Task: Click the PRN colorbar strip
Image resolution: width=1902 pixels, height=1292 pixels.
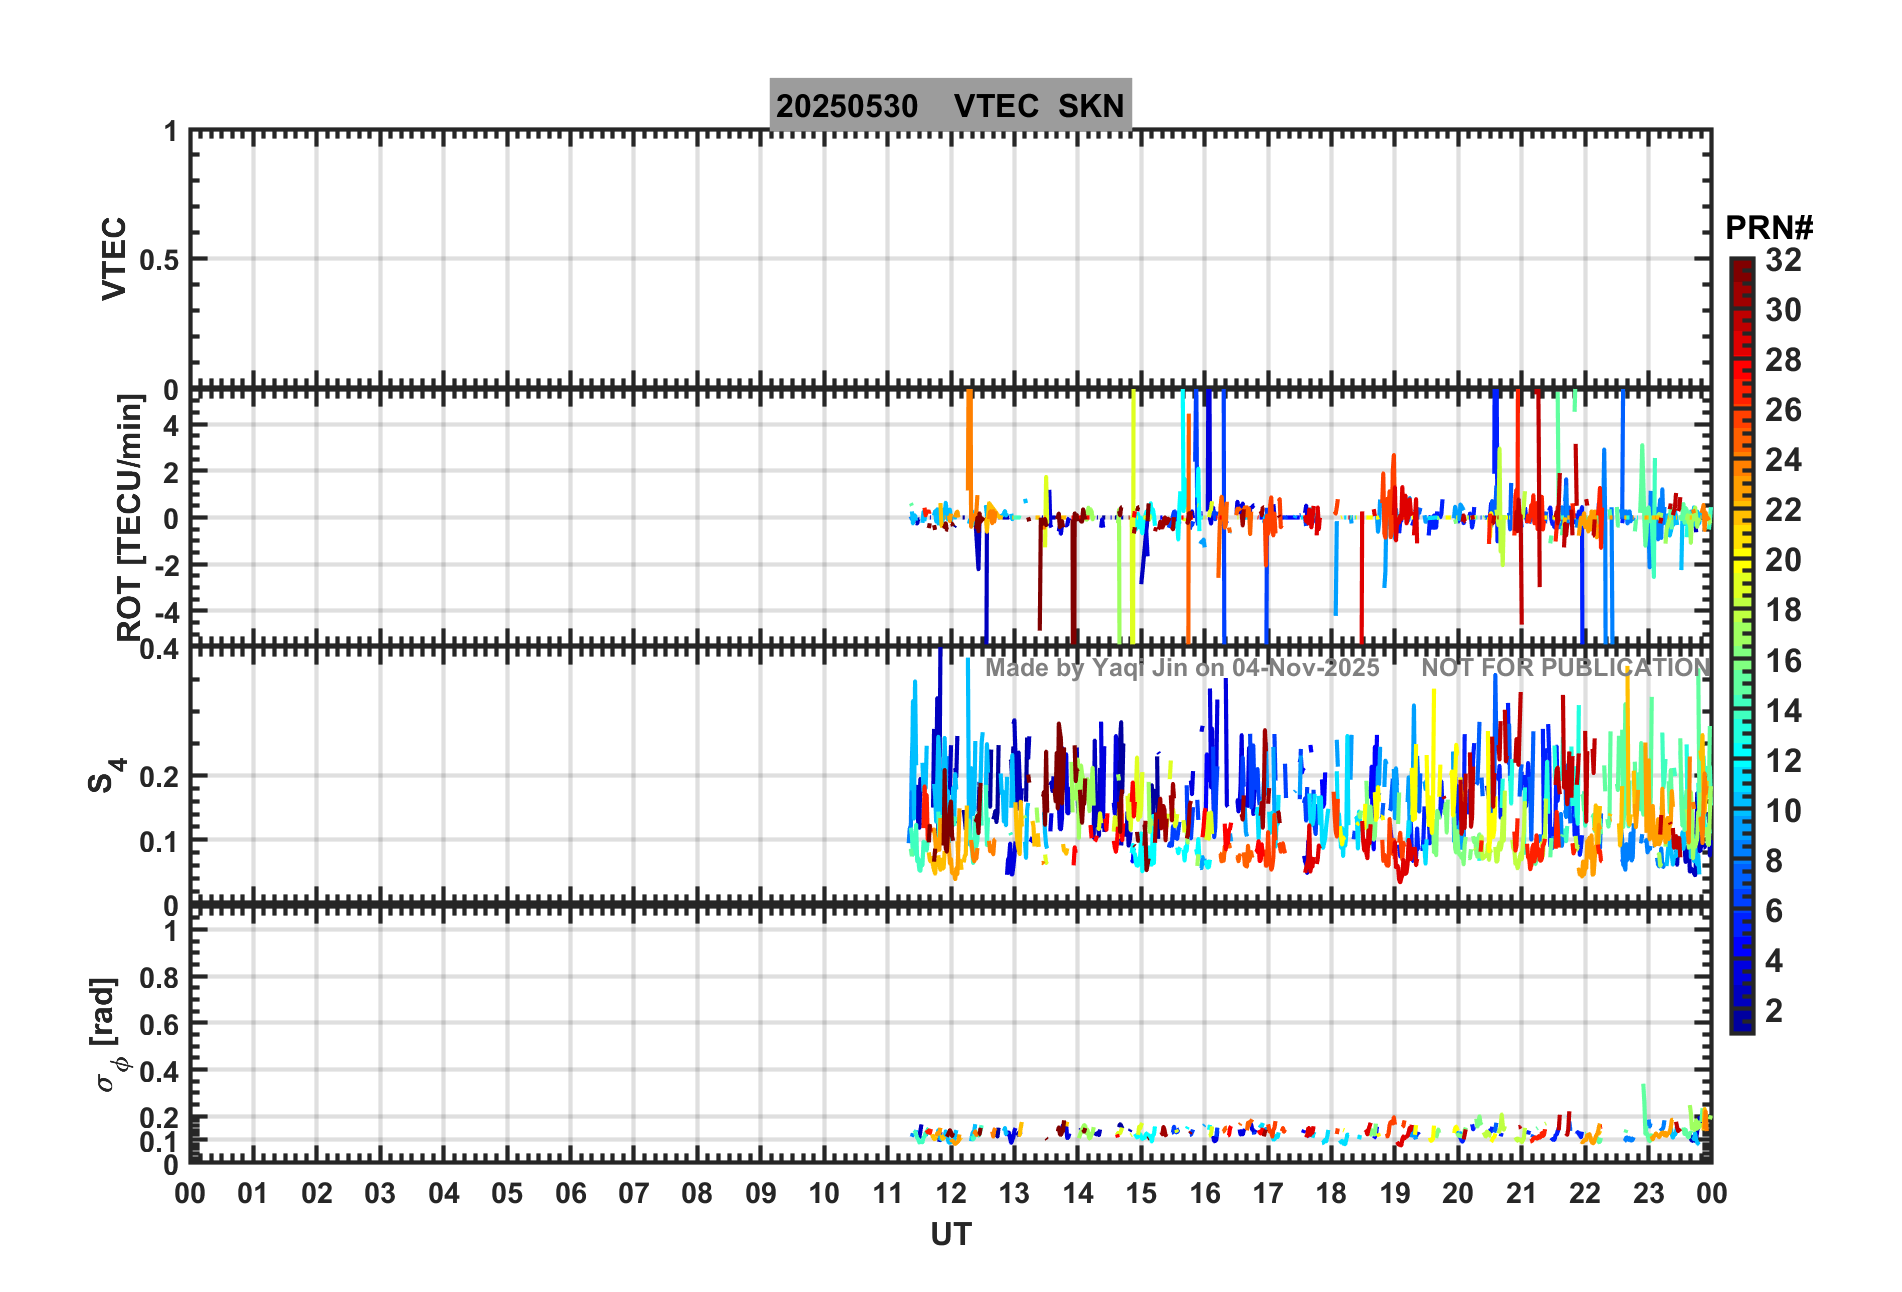Action: pos(1742,646)
